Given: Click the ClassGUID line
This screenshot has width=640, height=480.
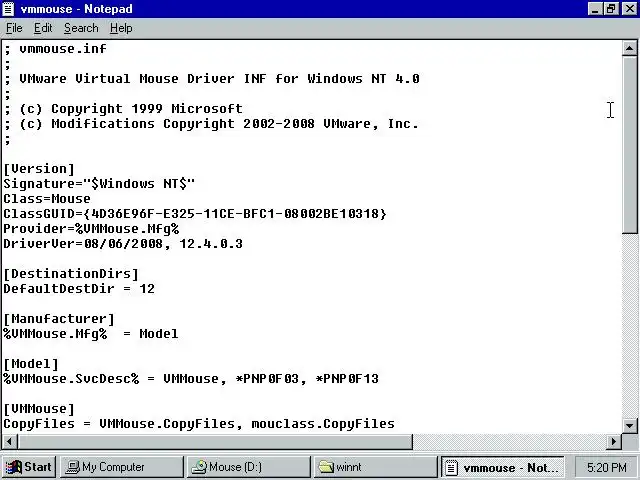Looking at the screenshot, I should coord(195,213).
